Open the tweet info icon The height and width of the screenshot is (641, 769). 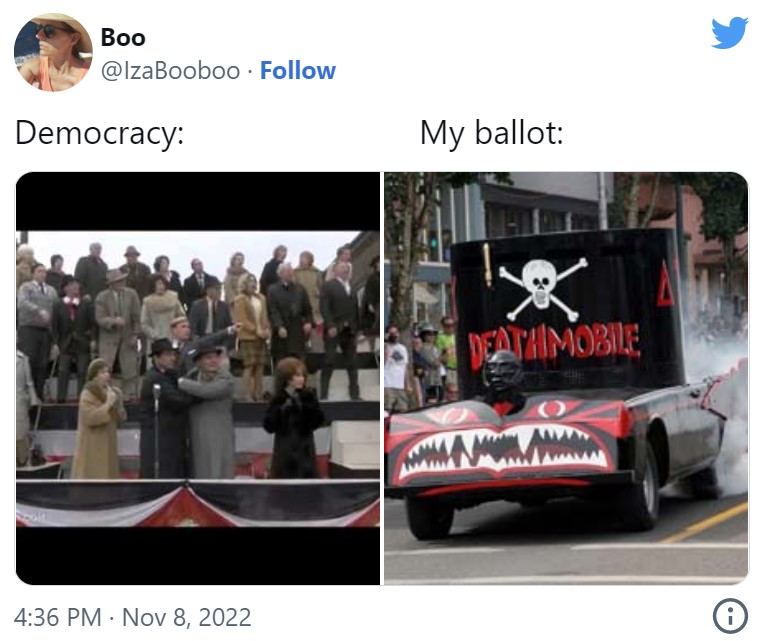pyautogui.click(x=730, y=616)
